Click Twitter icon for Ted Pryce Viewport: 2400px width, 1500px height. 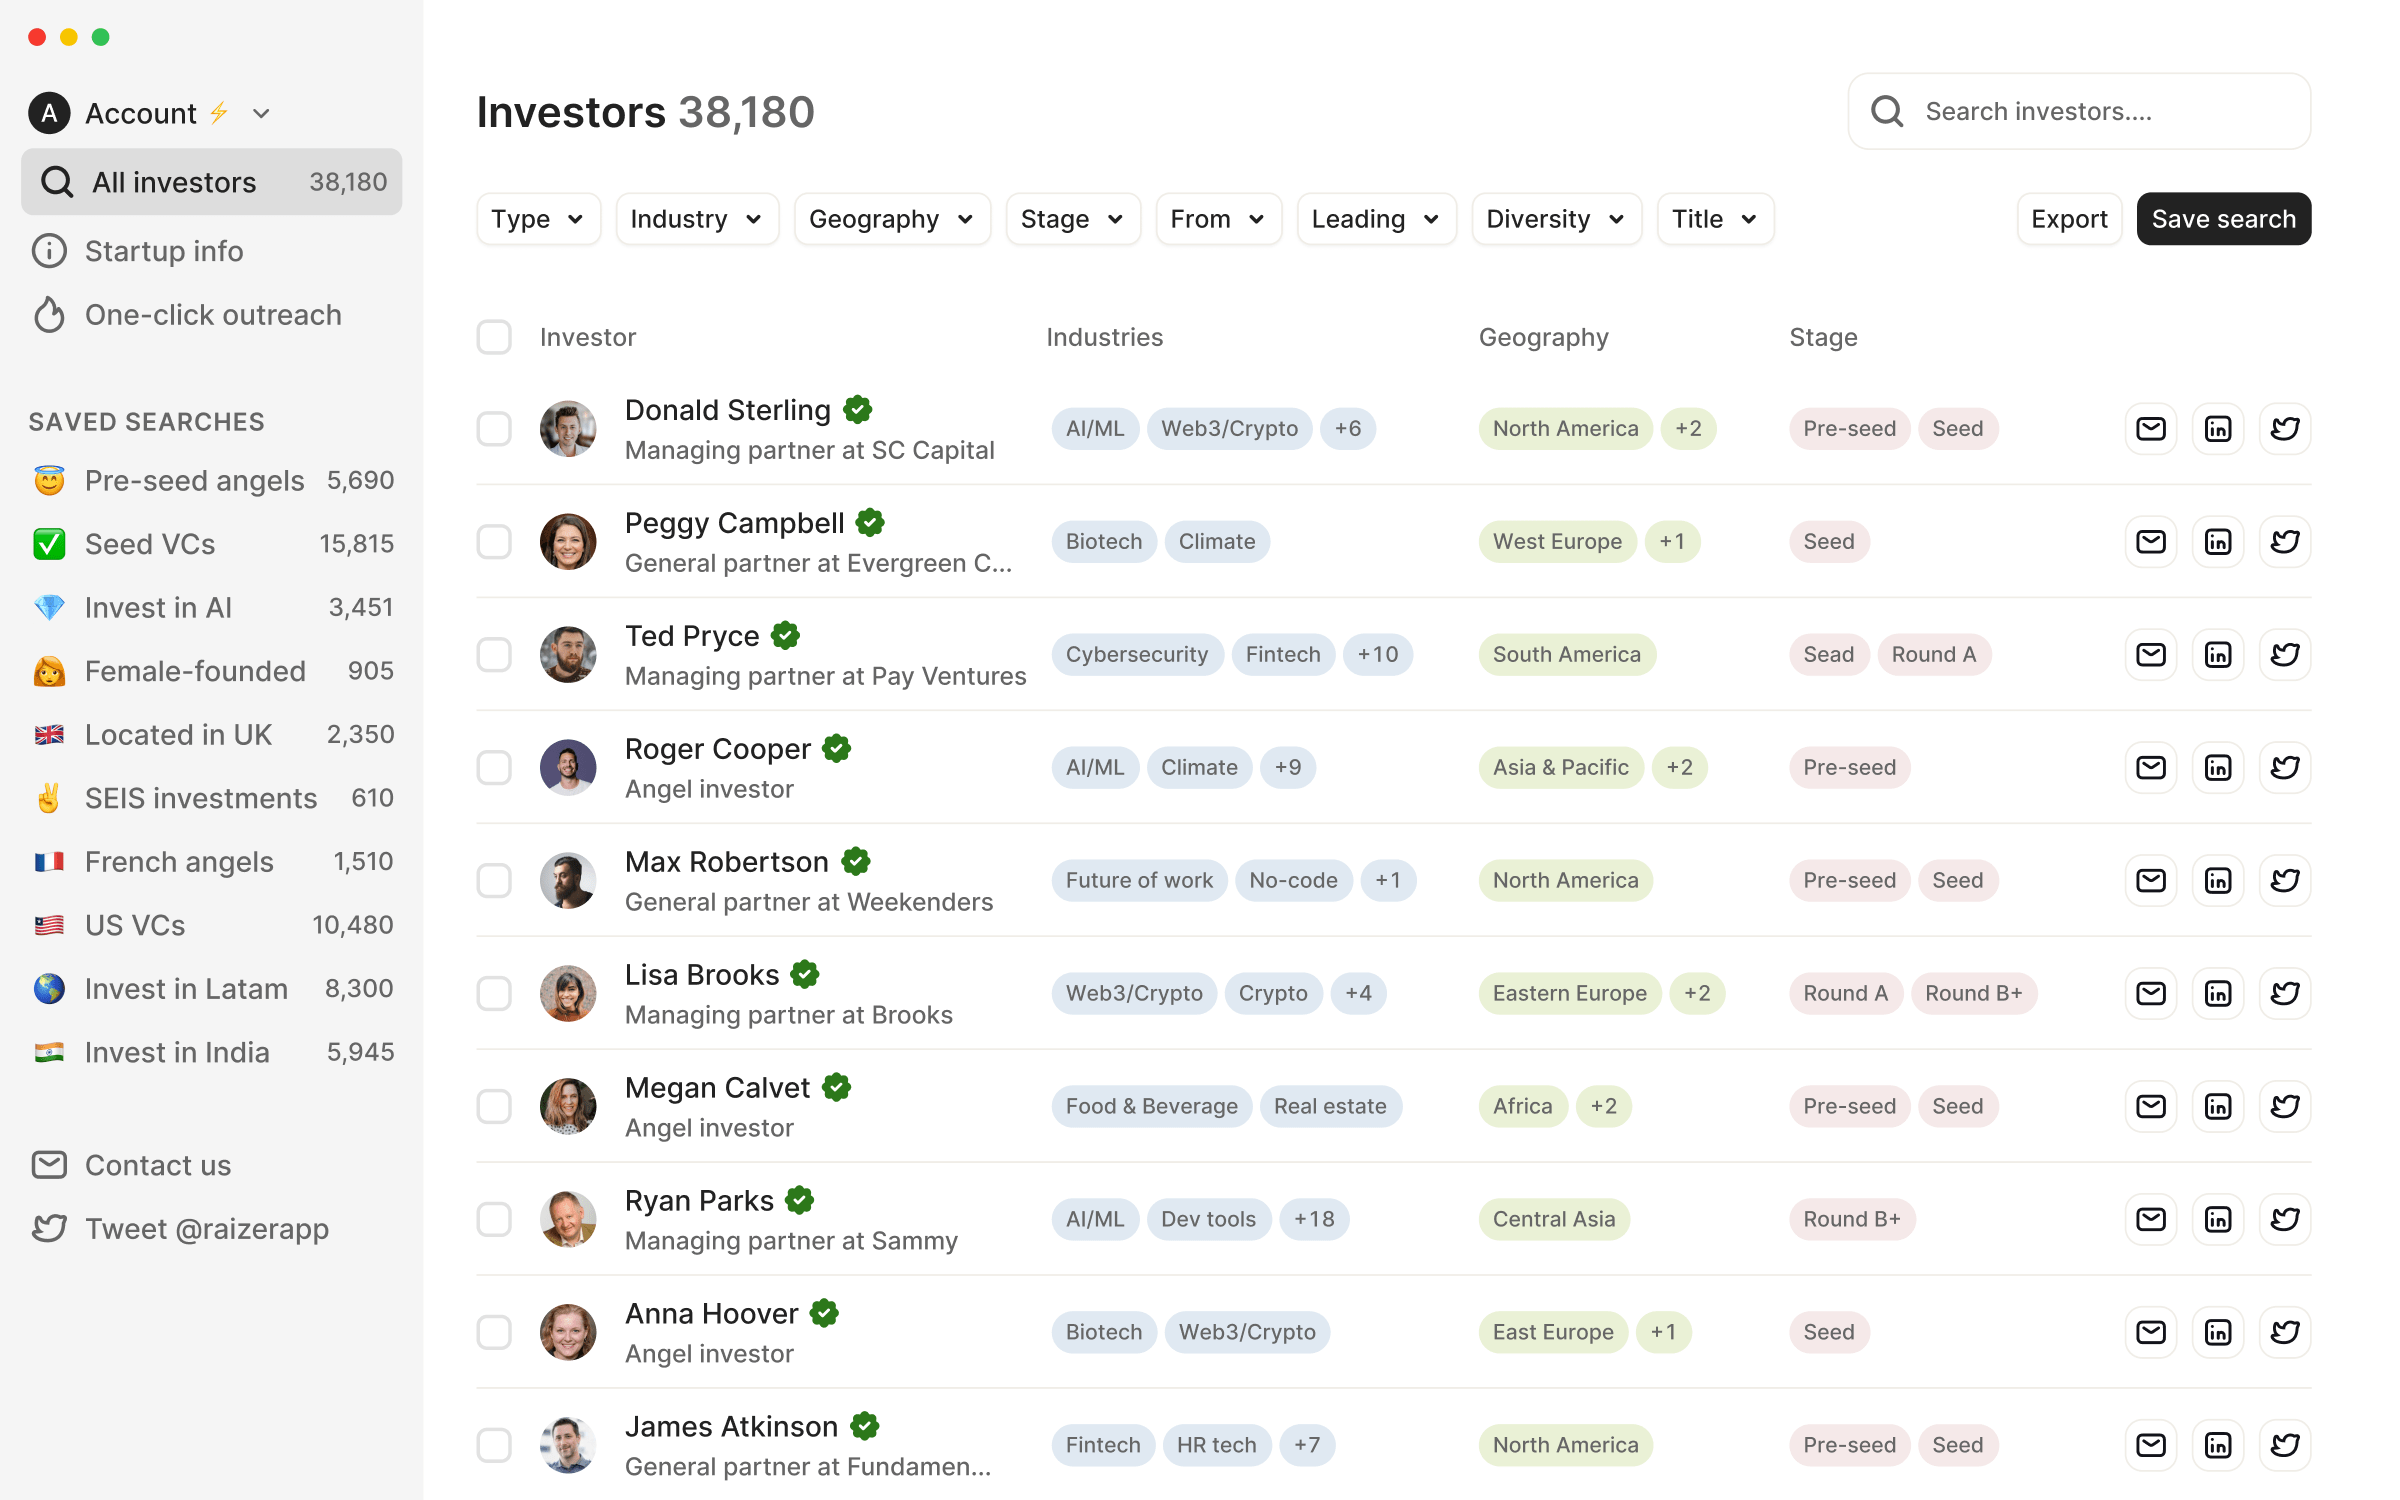click(x=2284, y=655)
